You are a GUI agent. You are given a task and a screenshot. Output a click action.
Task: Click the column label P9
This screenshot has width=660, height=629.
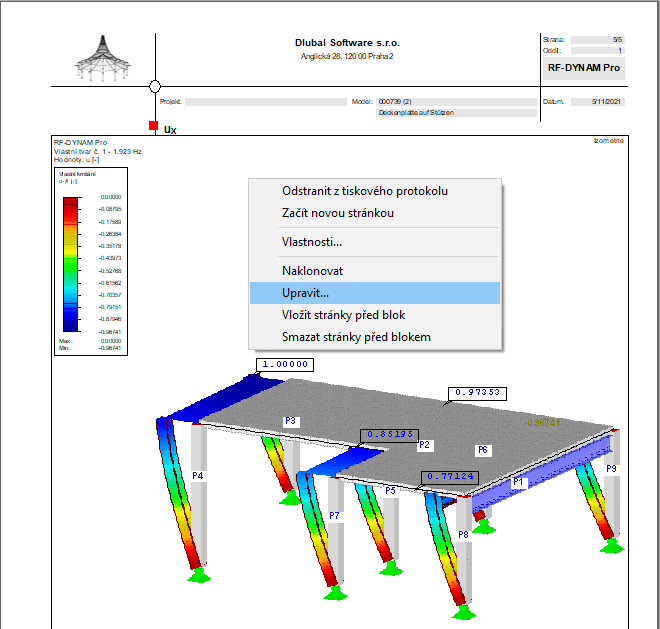[x=611, y=469]
